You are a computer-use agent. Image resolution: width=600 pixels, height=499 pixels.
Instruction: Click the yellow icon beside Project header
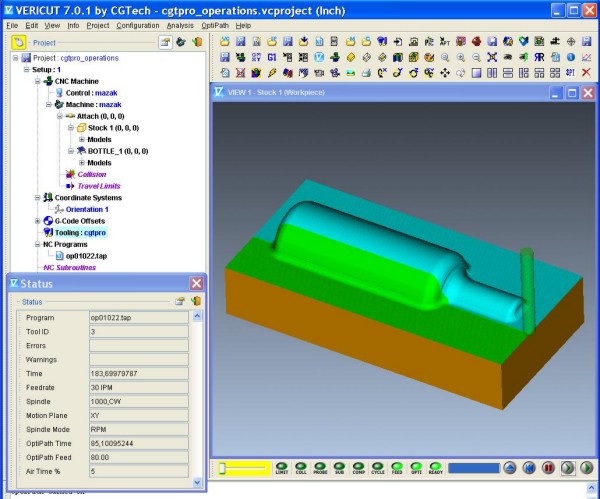click(x=18, y=42)
